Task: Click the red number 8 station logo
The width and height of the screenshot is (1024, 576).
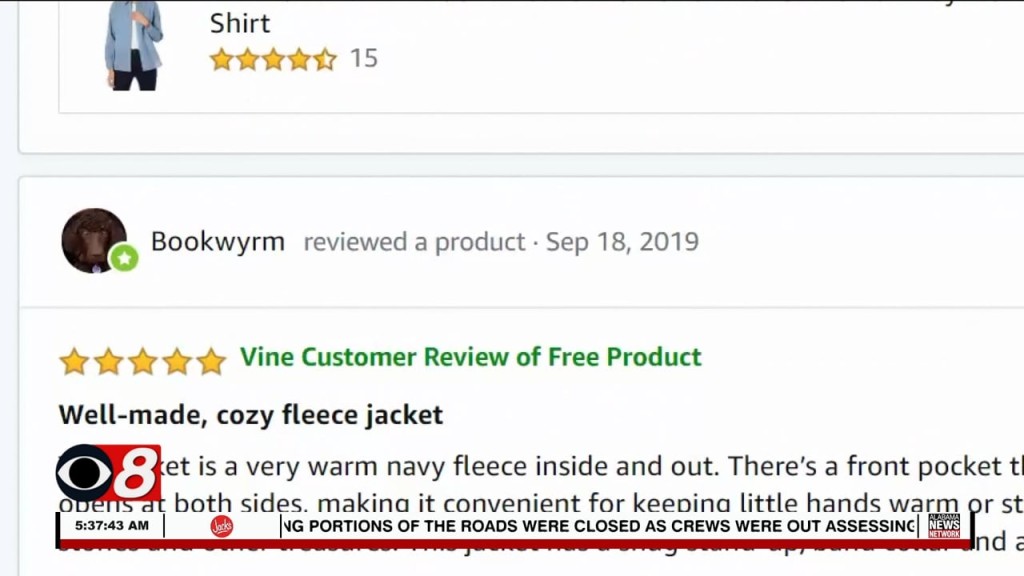Action: [x=136, y=473]
